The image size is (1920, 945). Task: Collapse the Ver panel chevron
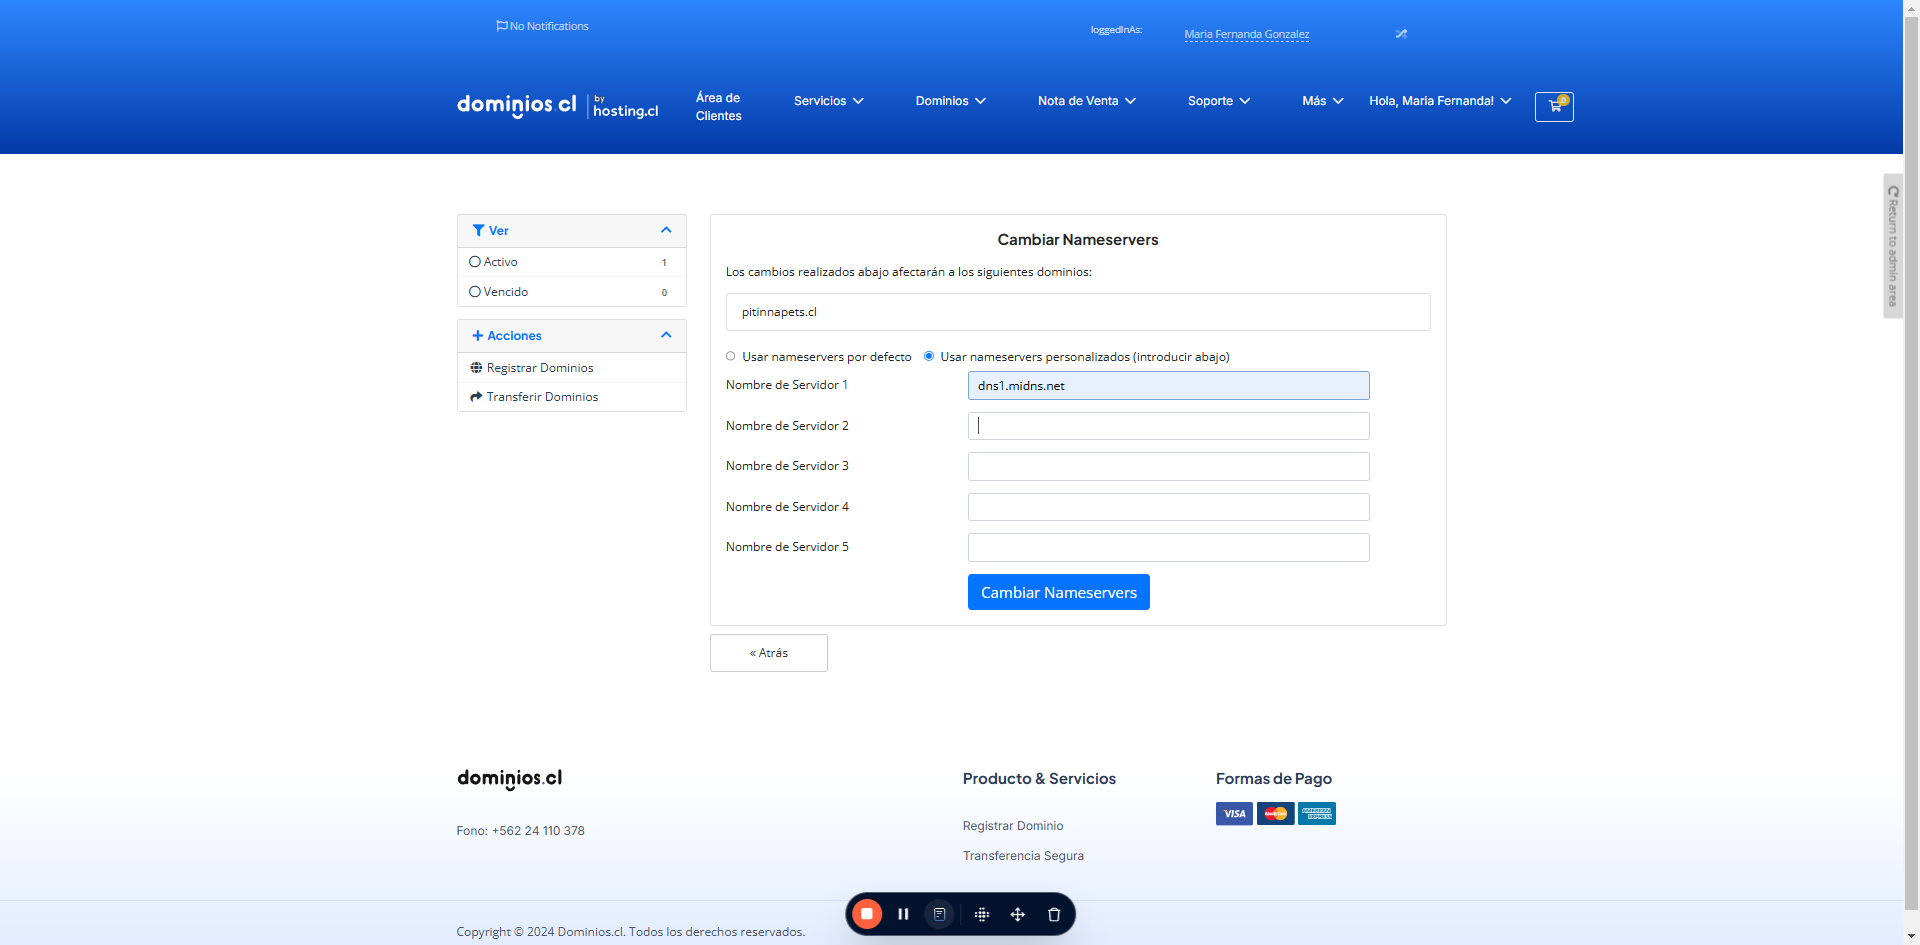(x=666, y=231)
